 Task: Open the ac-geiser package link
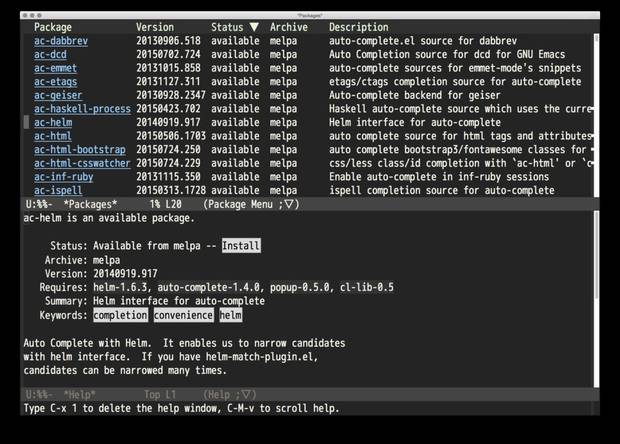point(58,95)
